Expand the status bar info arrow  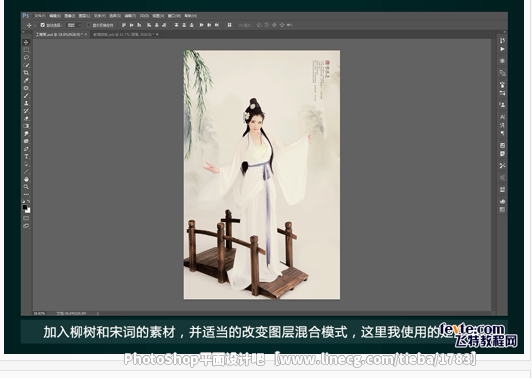click(x=98, y=314)
